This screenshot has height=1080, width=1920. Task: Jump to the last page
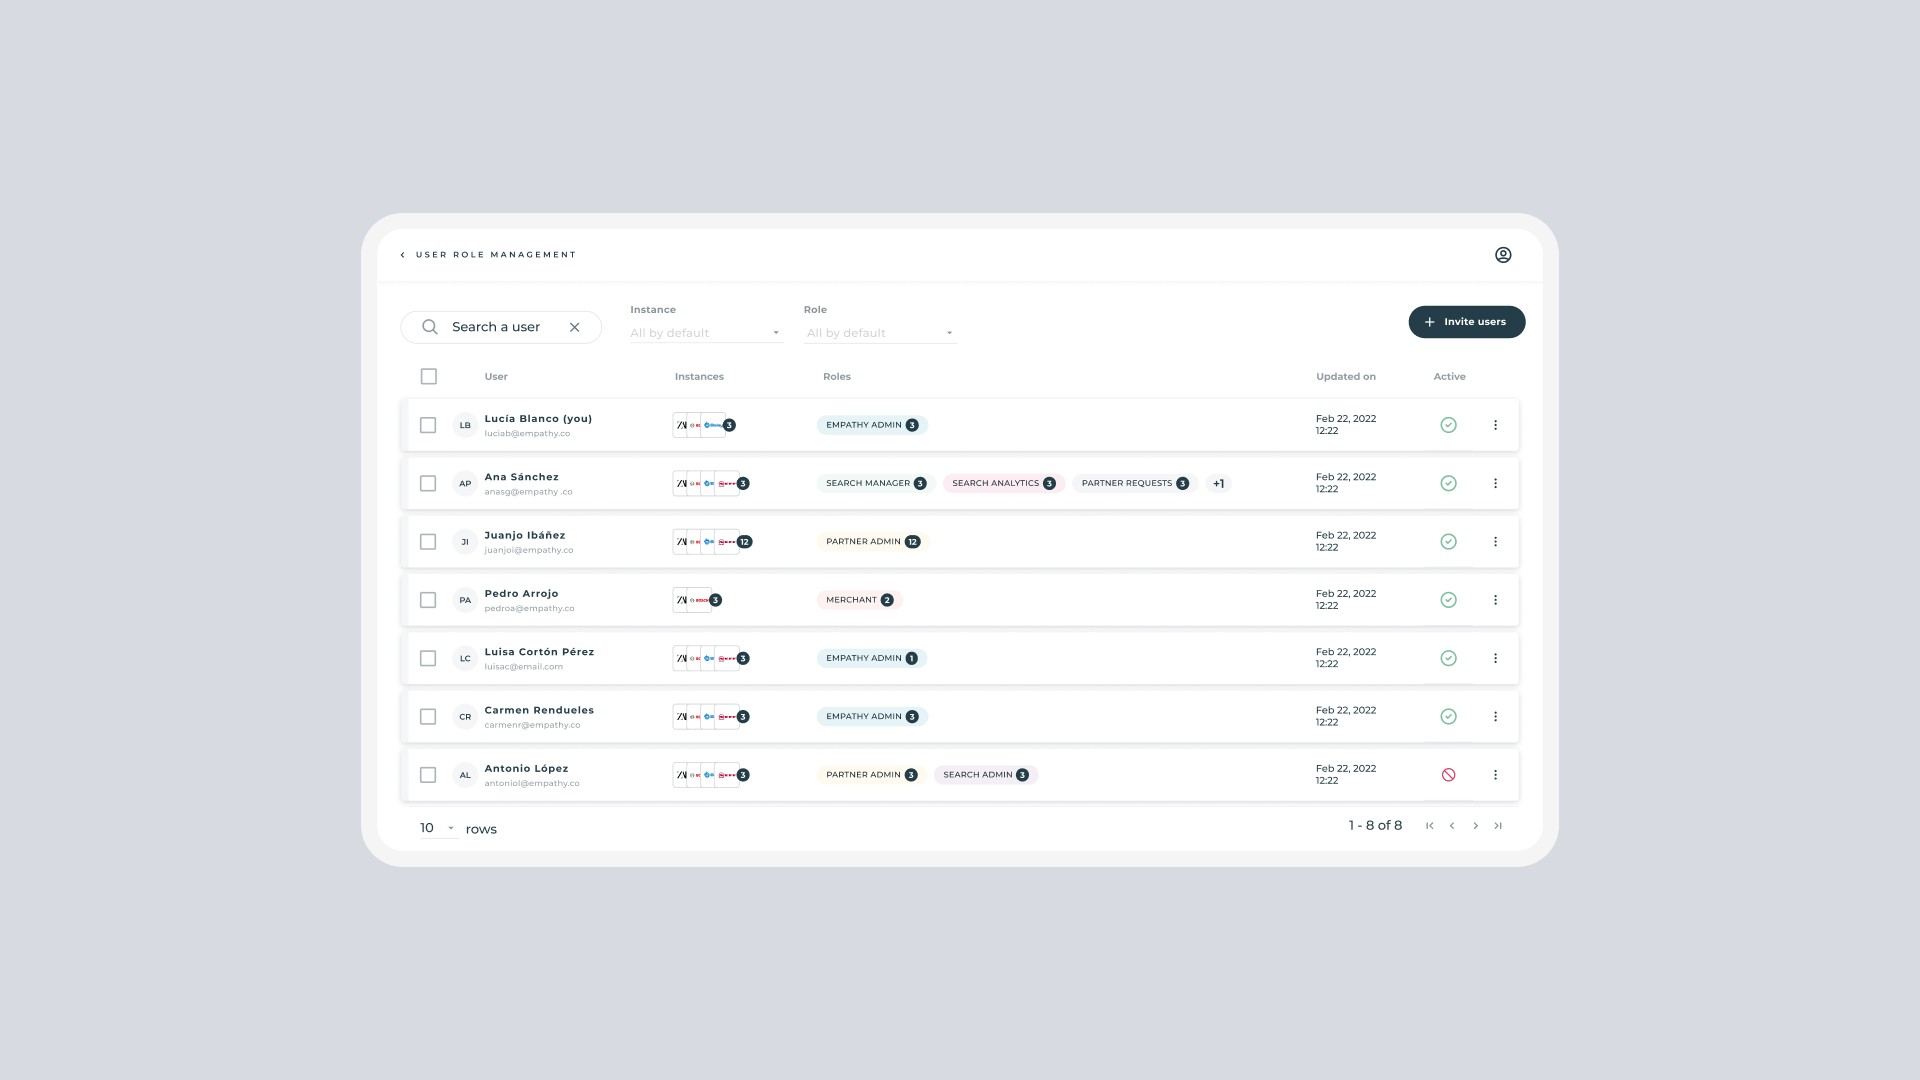click(1498, 826)
